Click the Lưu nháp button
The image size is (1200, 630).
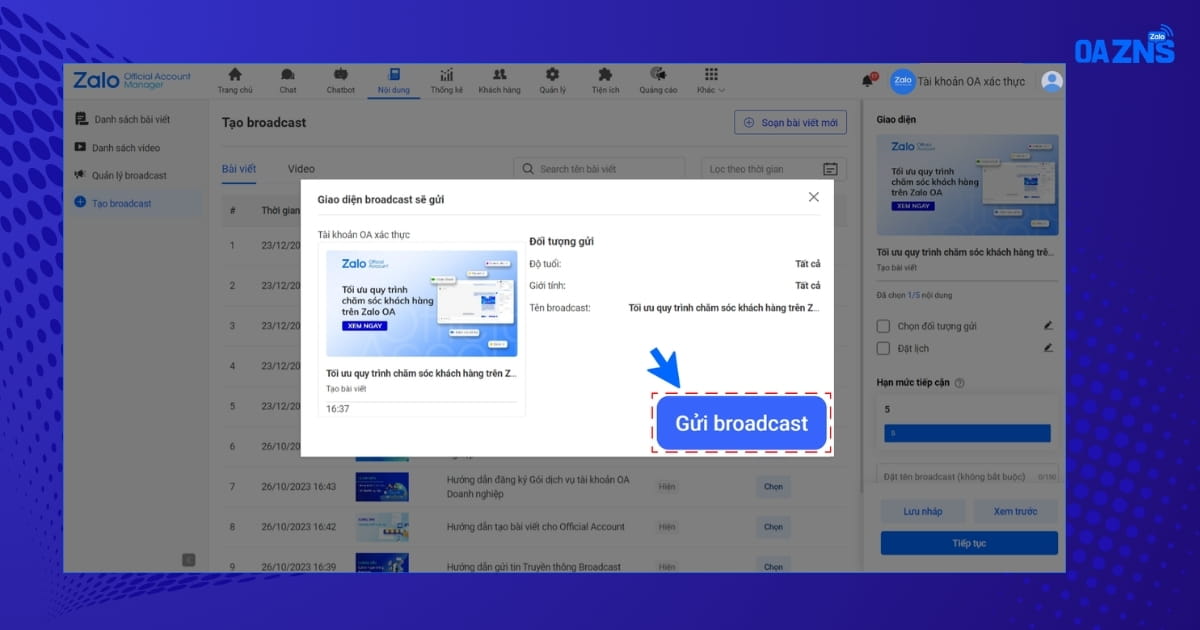point(922,511)
